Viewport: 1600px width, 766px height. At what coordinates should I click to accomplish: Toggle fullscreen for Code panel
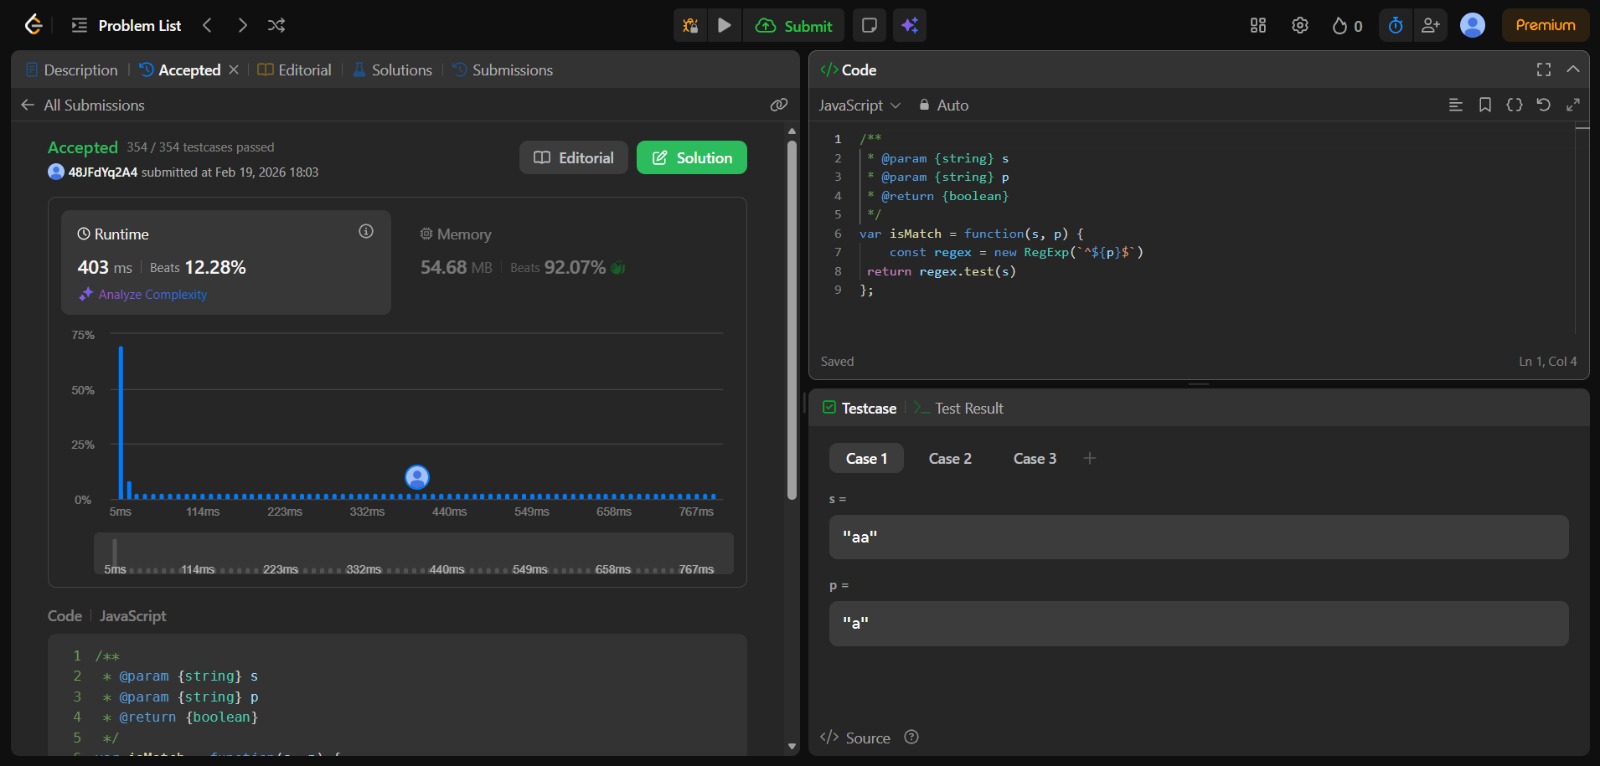point(1544,69)
